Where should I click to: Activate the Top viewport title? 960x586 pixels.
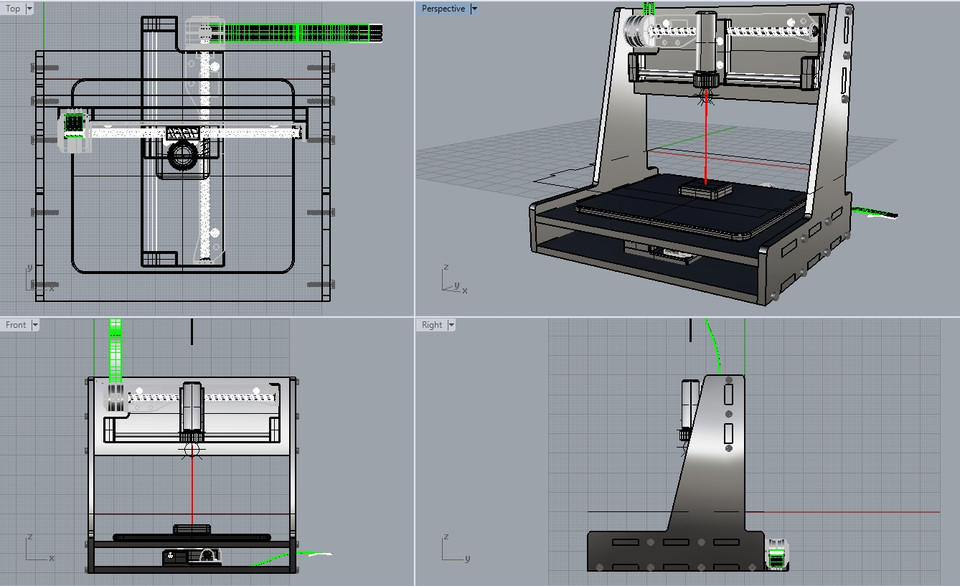coord(12,8)
